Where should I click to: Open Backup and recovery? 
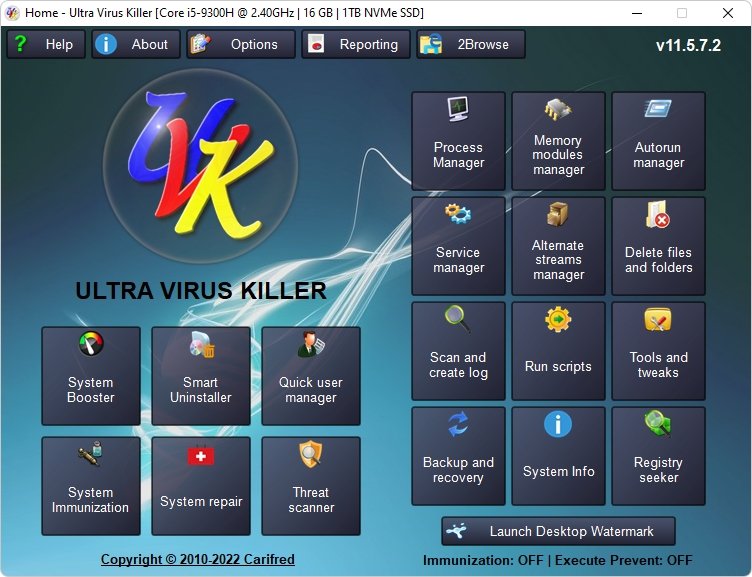(x=458, y=456)
